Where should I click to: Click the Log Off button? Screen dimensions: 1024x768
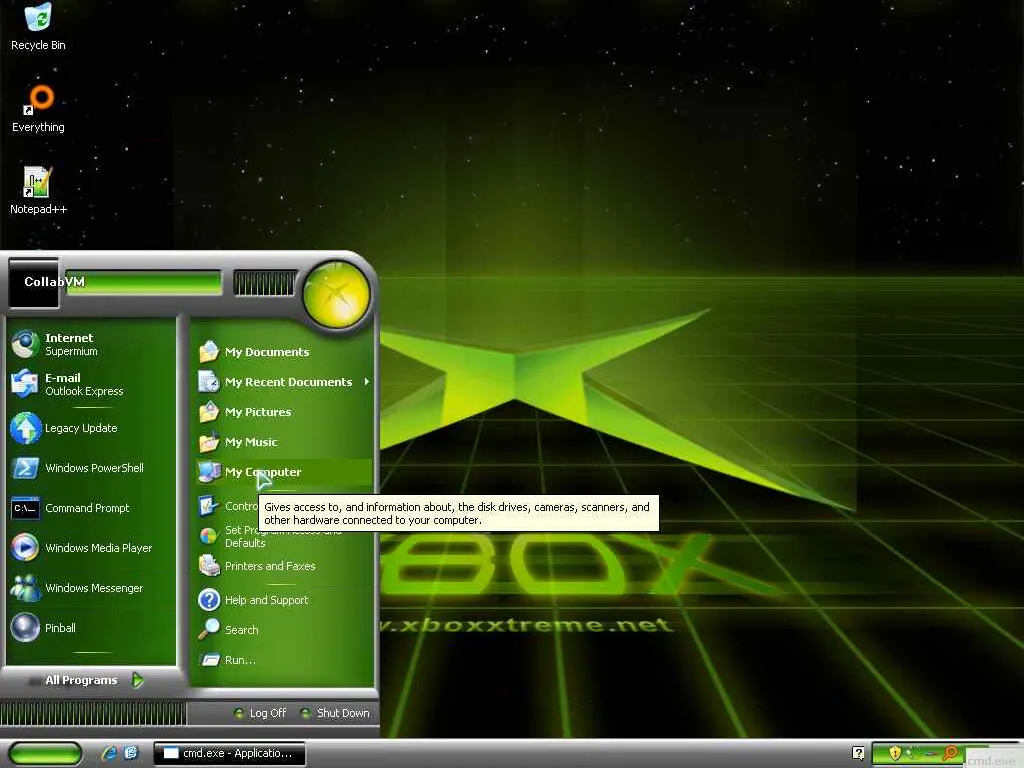[260, 713]
